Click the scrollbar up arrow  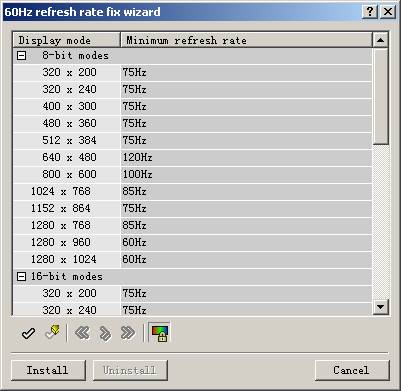click(x=380, y=40)
